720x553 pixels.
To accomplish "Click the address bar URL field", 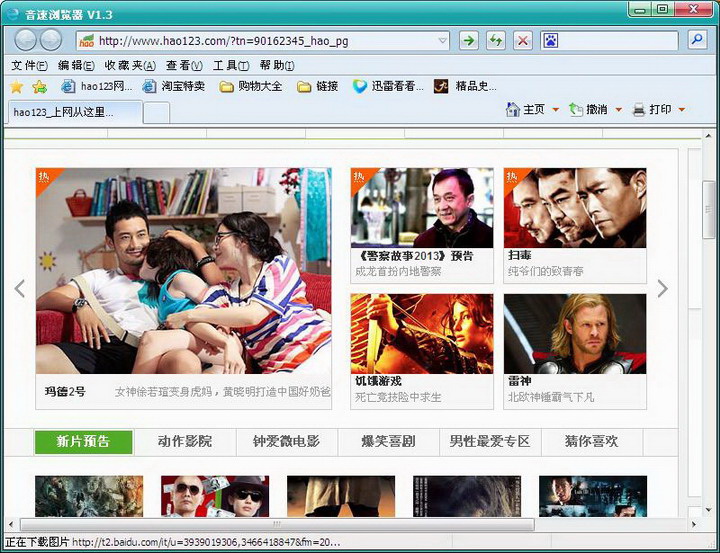I will [262, 41].
